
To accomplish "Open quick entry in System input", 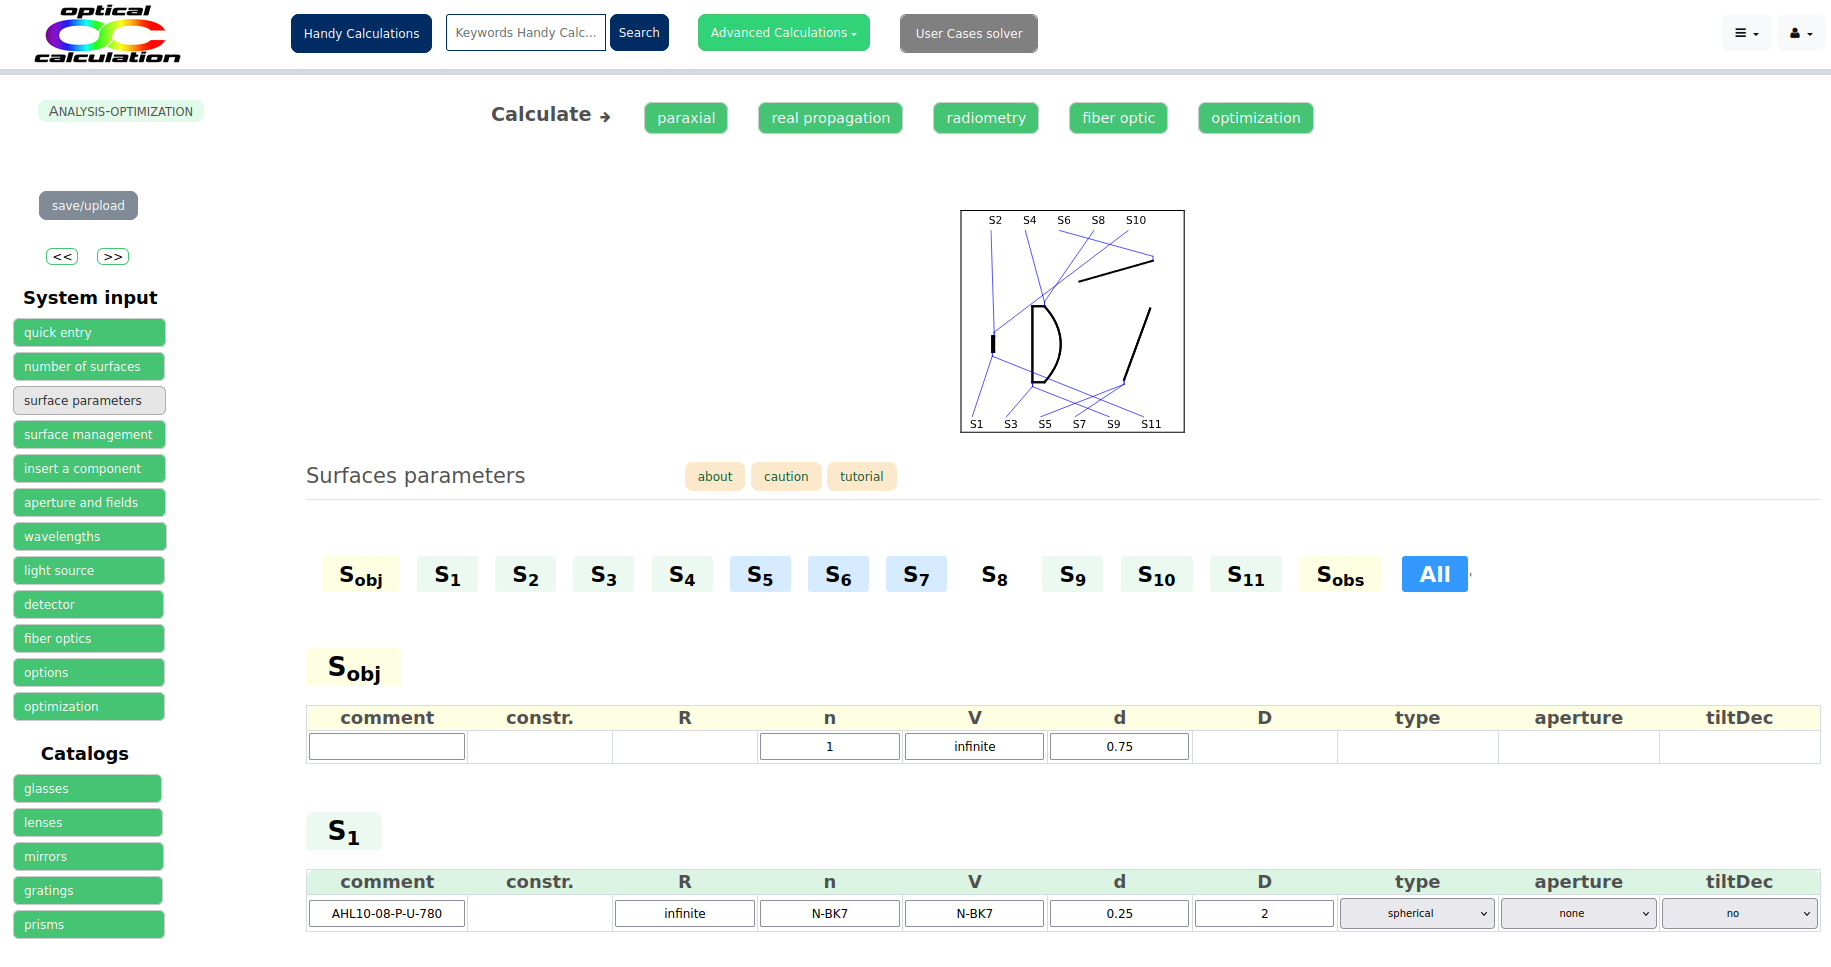I will pos(89,332).
